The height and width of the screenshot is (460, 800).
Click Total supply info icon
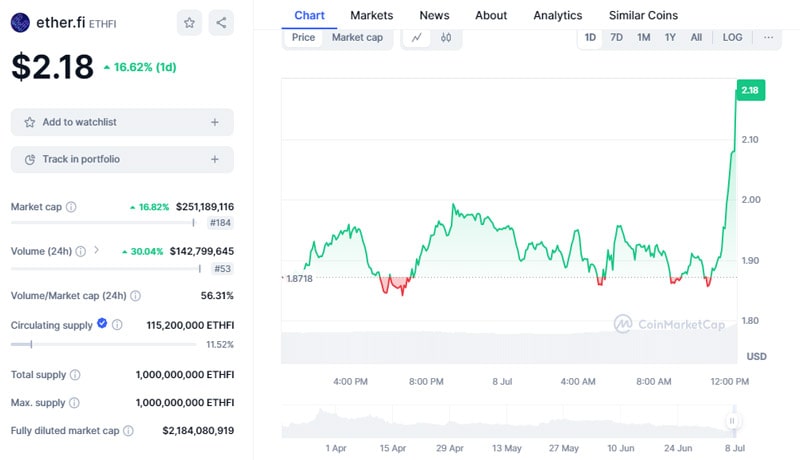click(75, 375)
